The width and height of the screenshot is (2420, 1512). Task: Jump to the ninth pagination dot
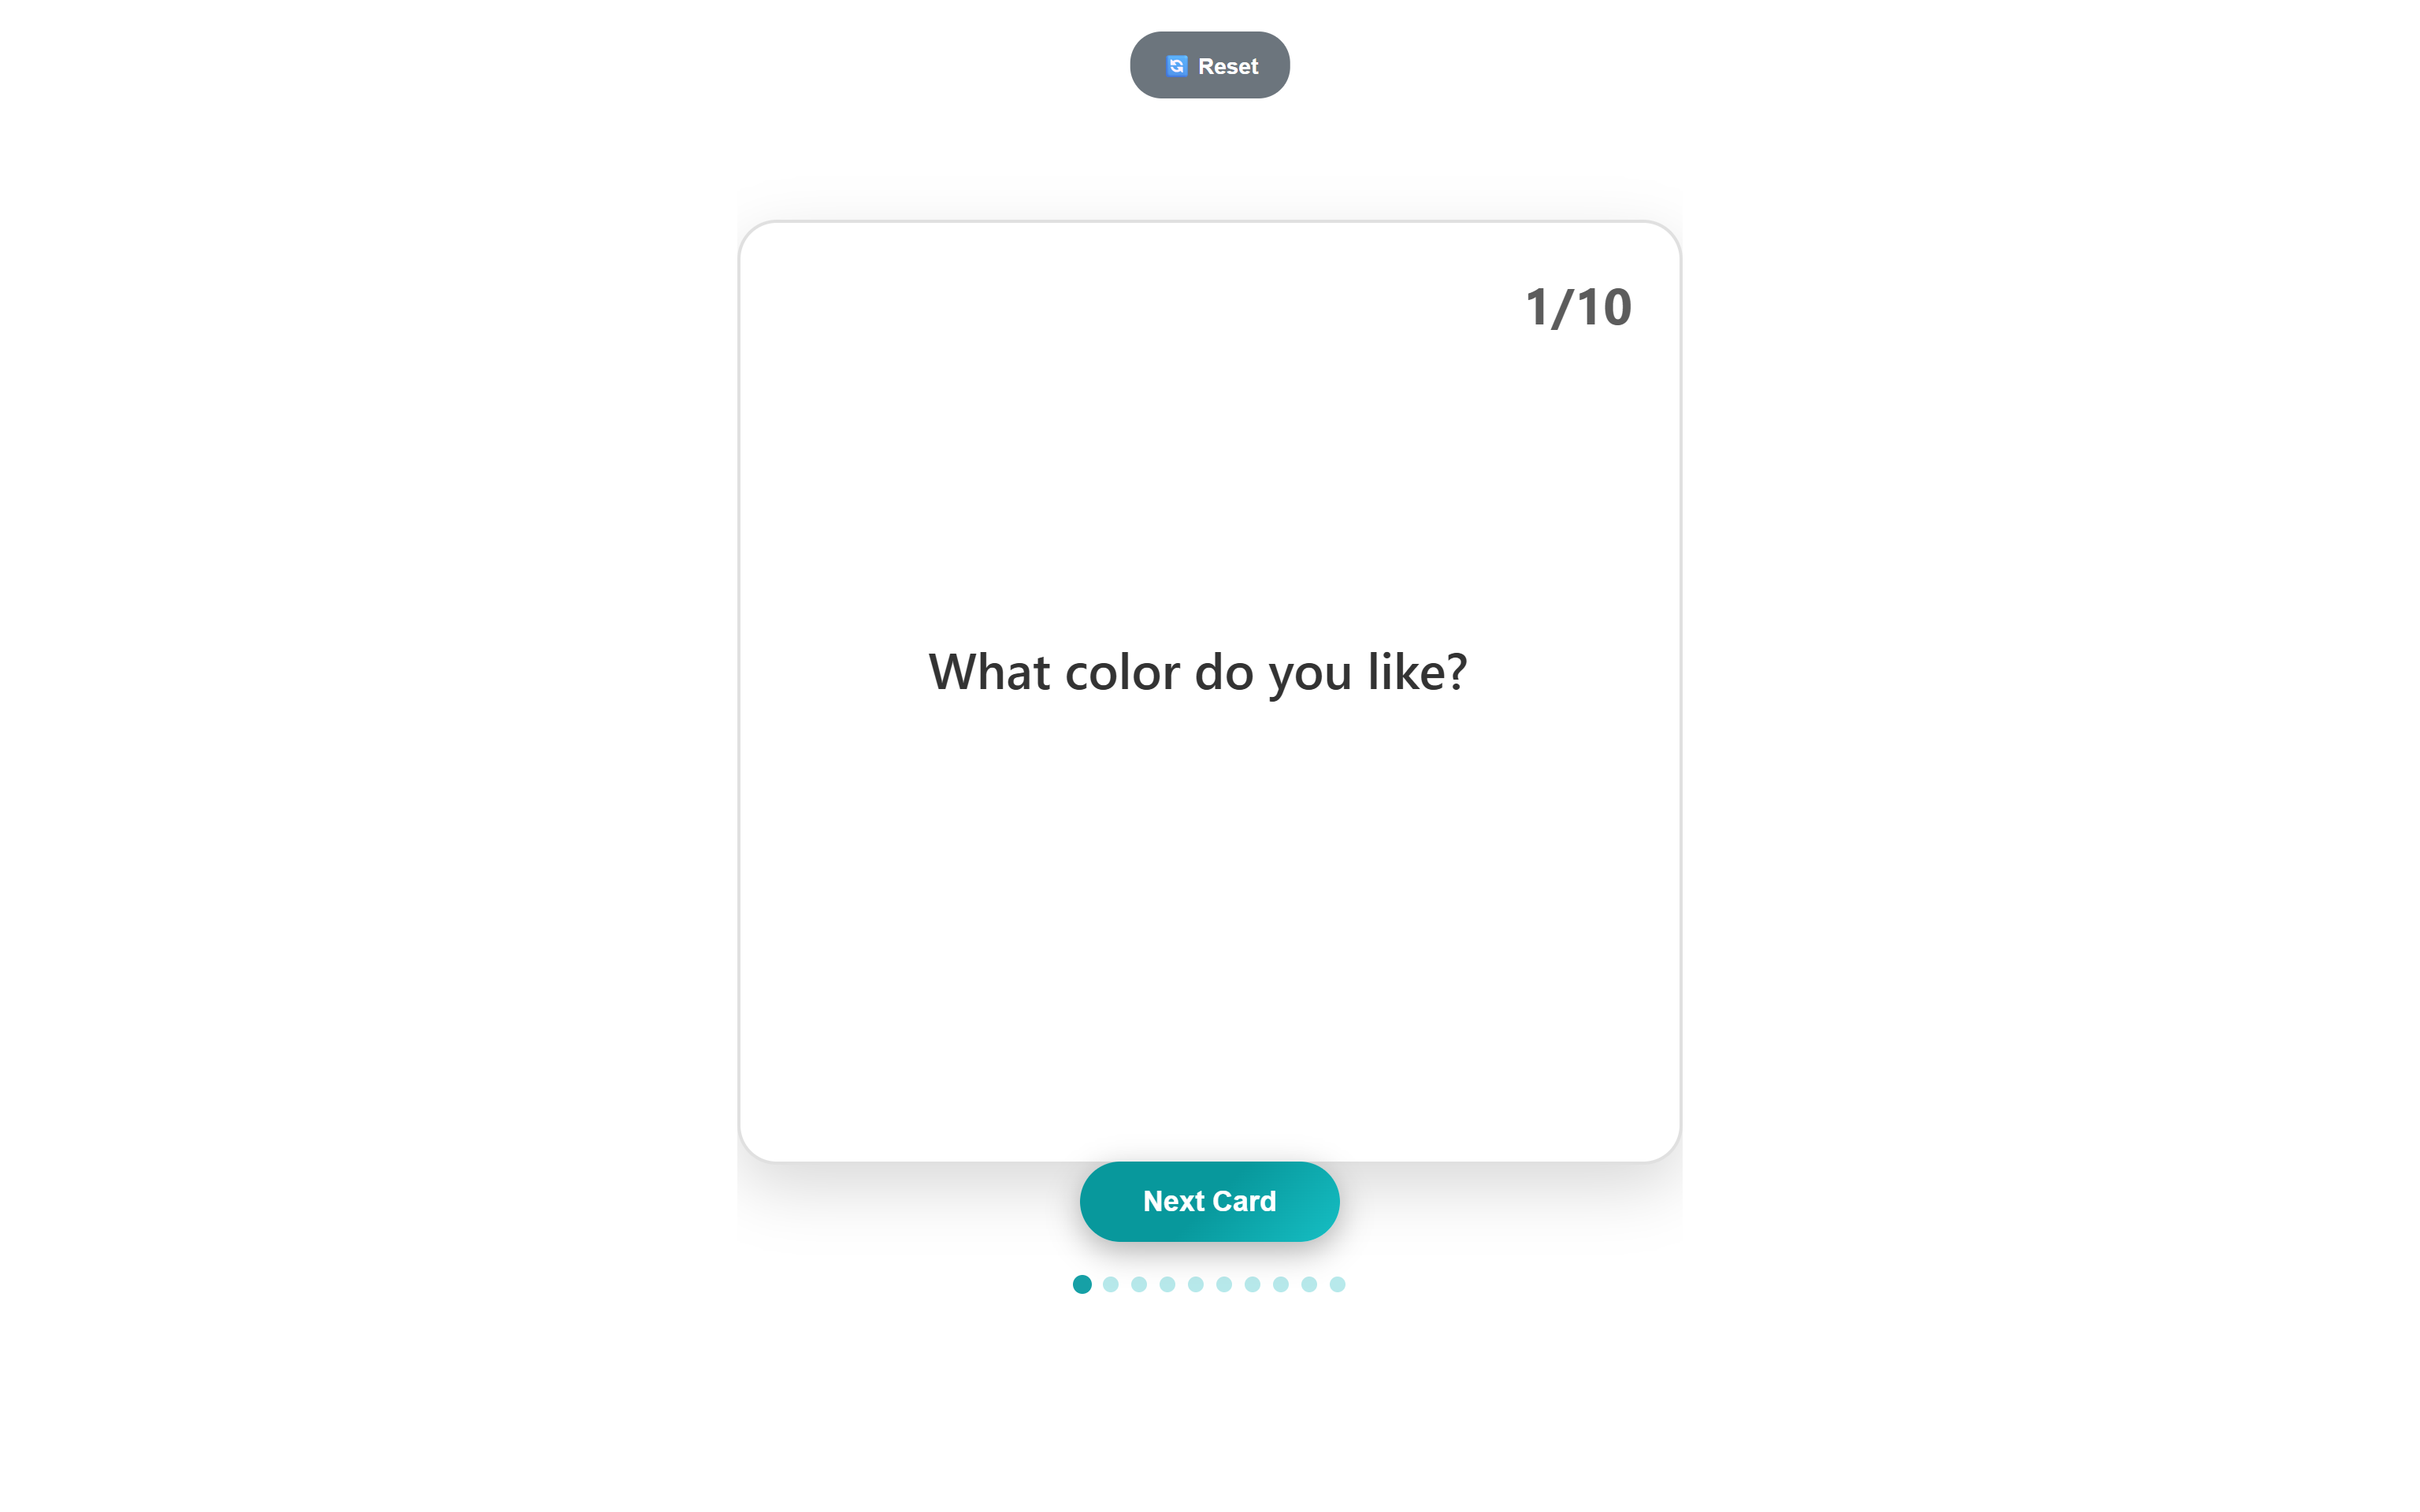coord(1309,1284)
